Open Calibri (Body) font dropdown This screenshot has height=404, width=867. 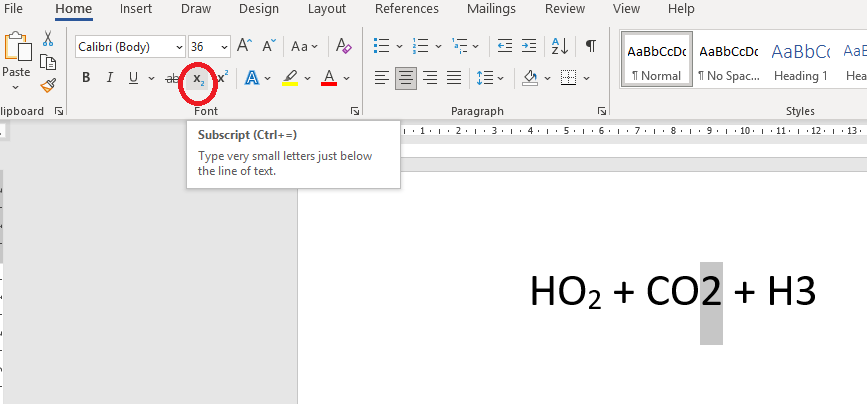tap(179, 47)
